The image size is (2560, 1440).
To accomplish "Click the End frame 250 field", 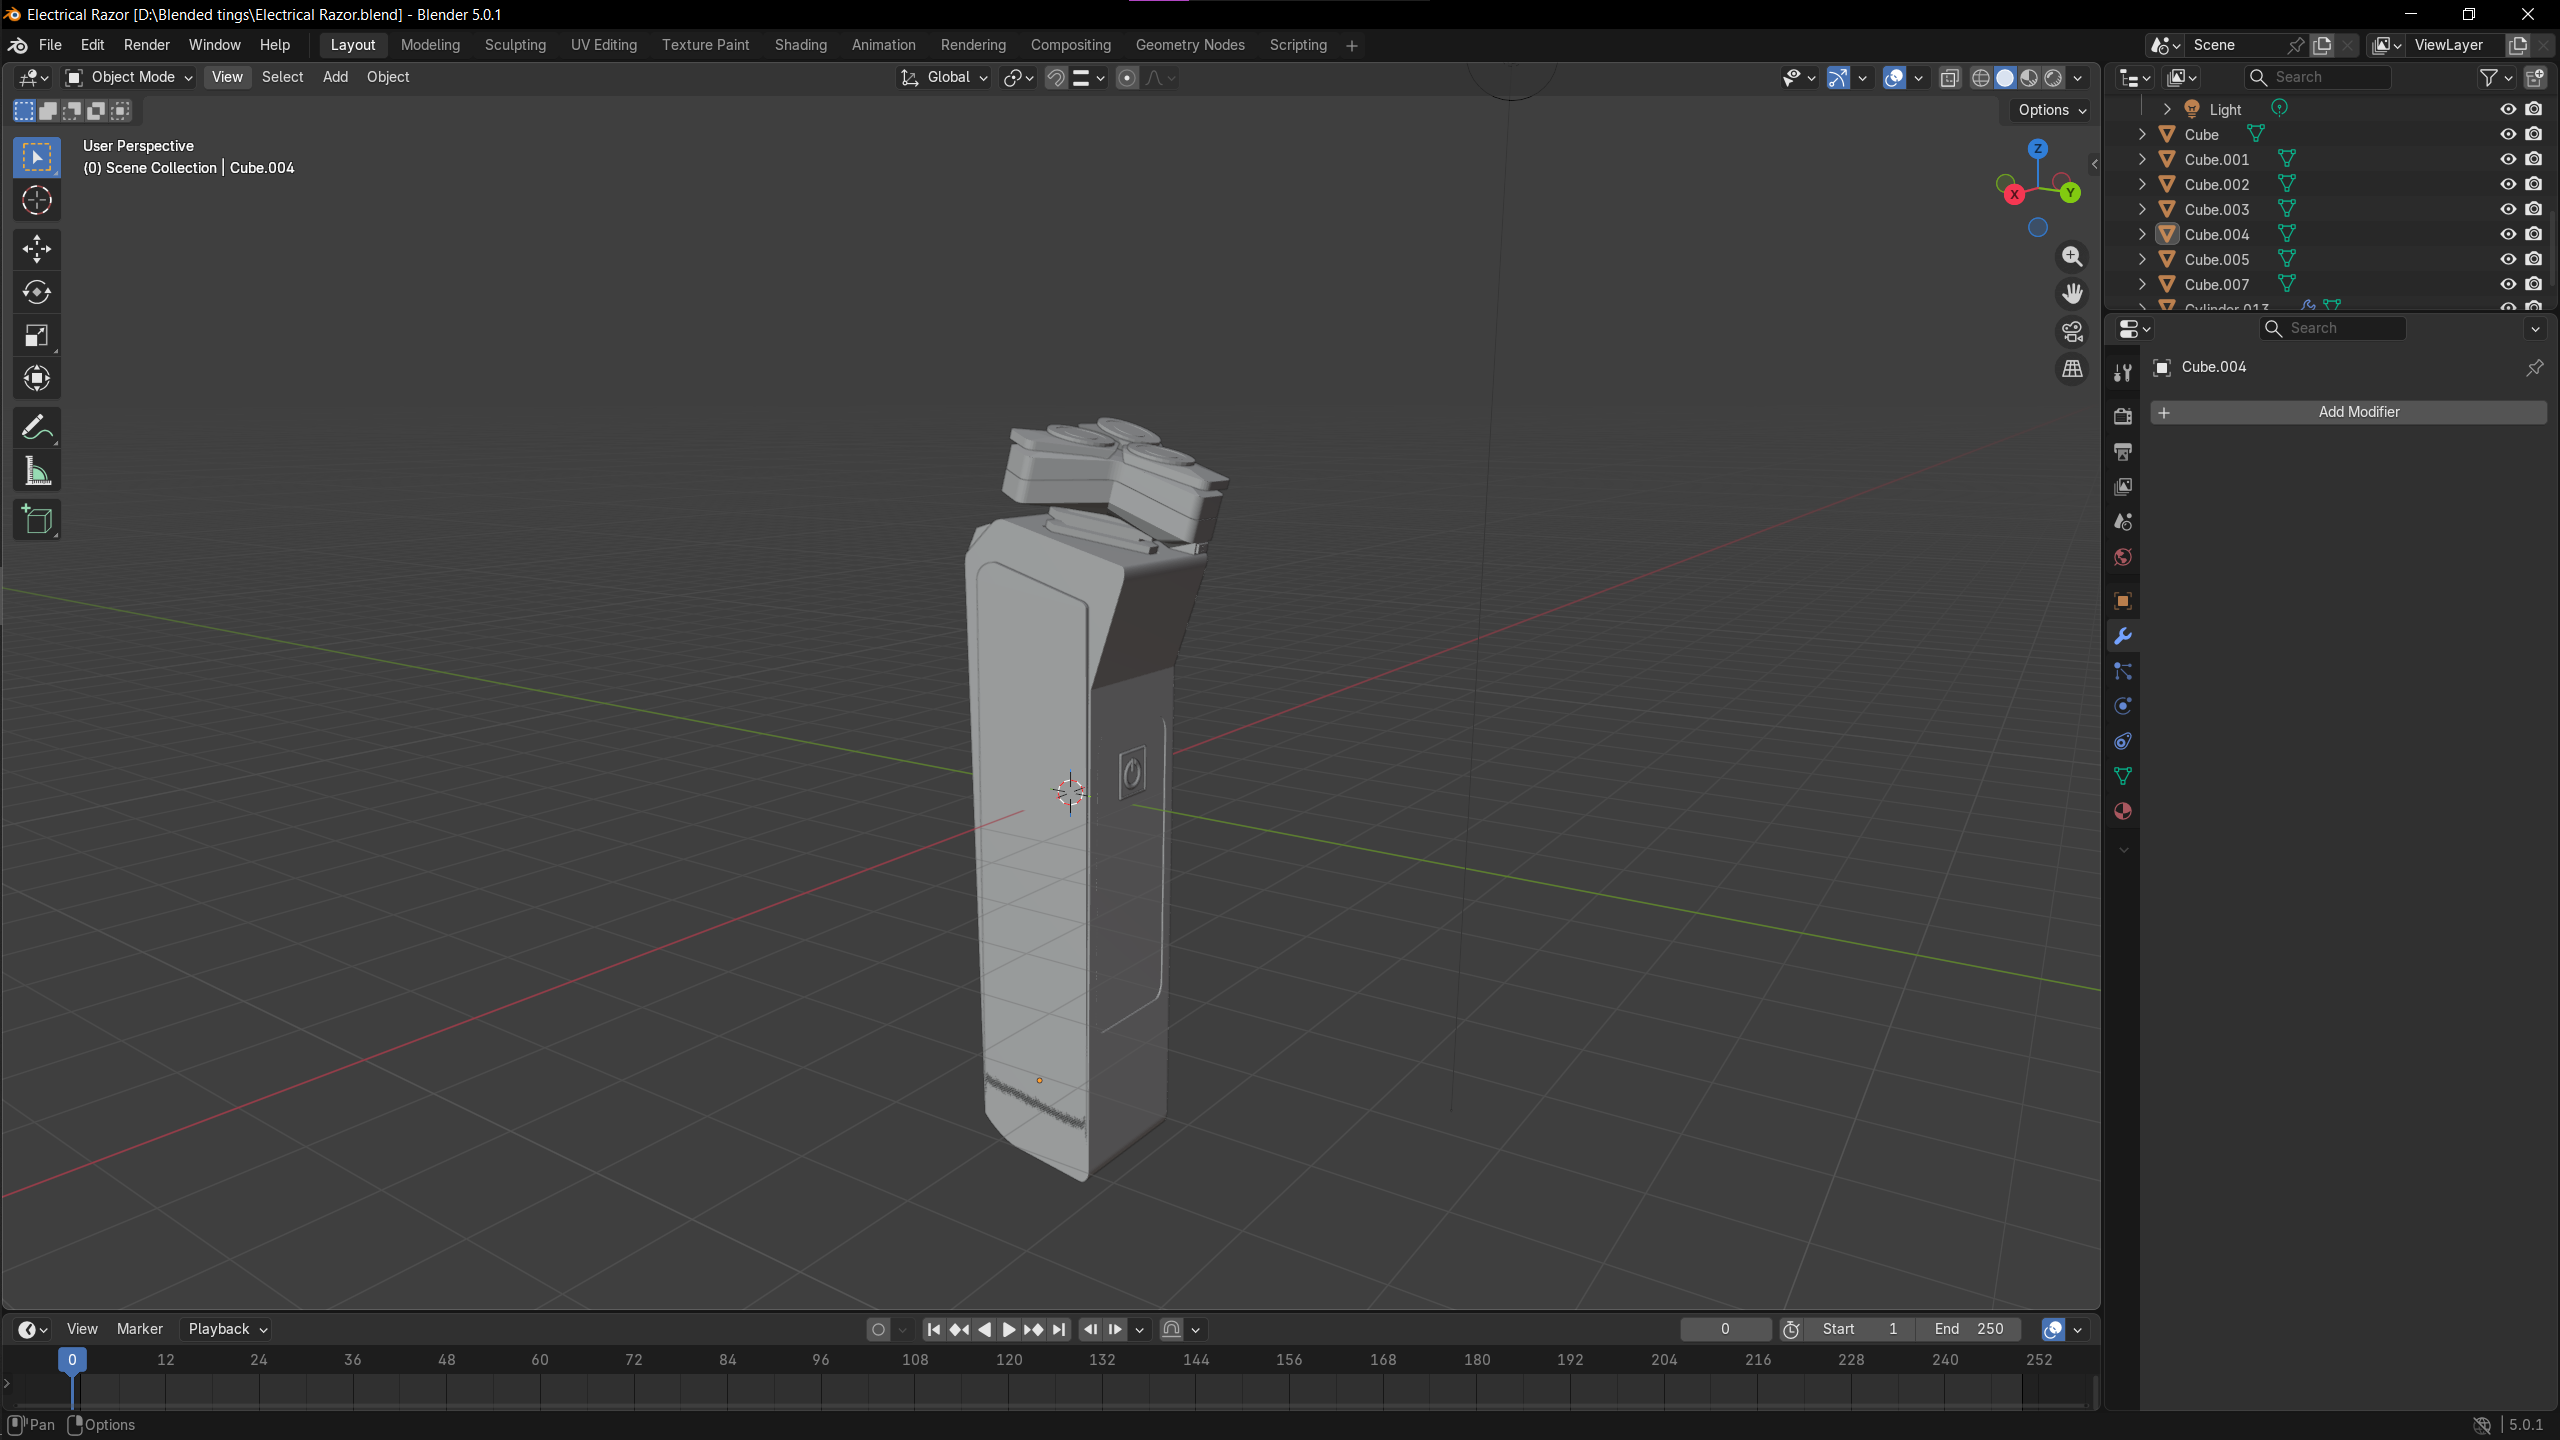I will tap(1969, 1329).
